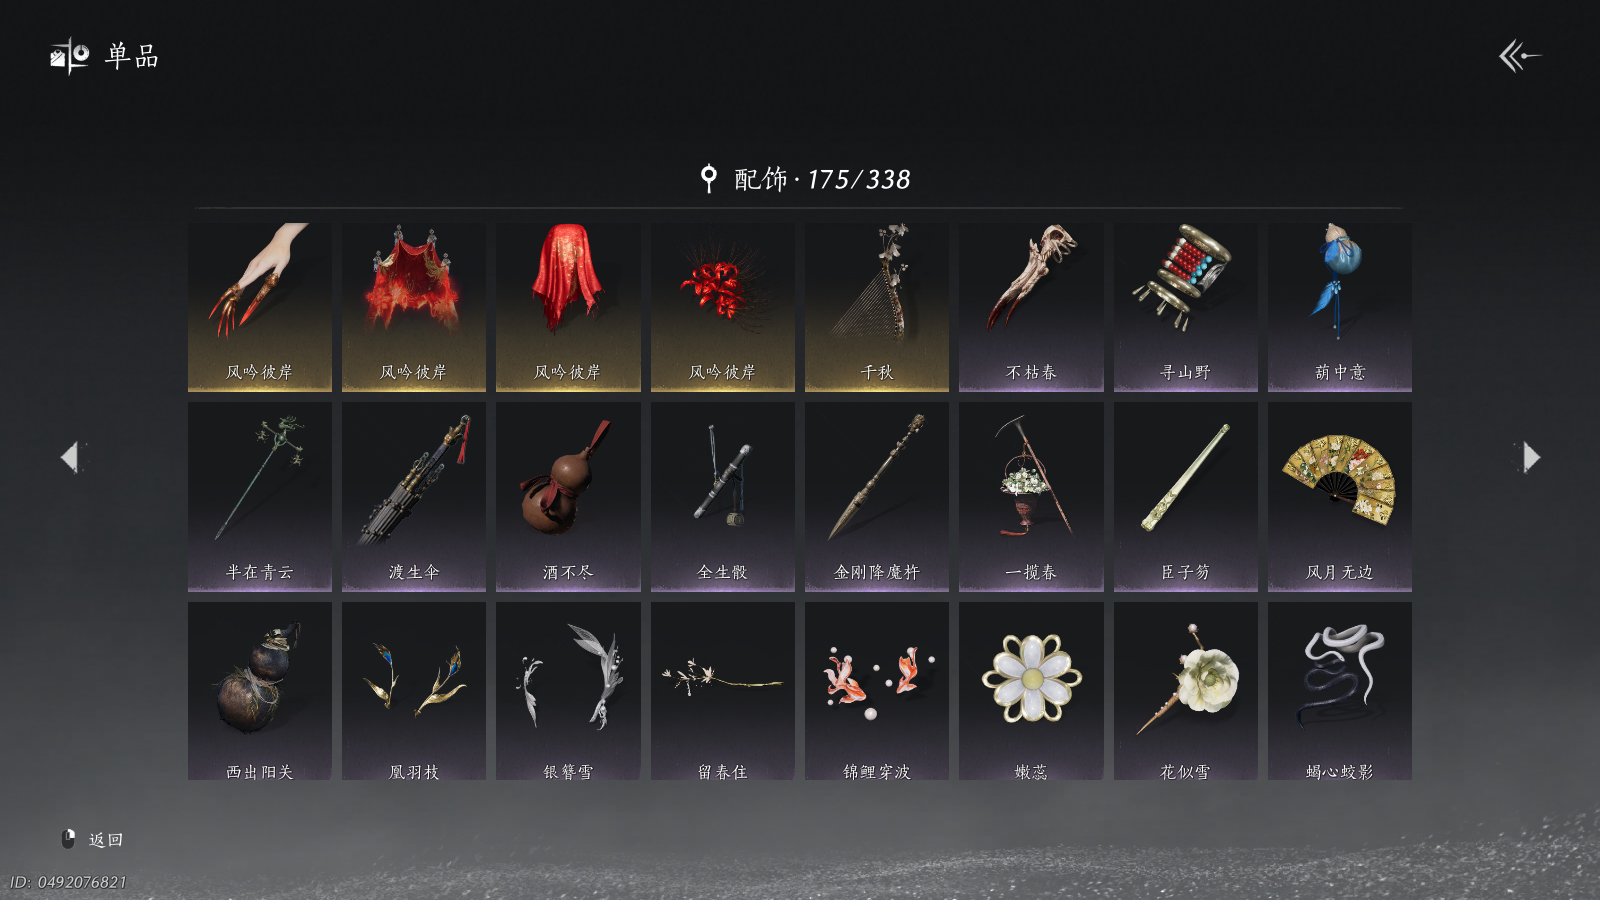The width and height of the screenshot is (1600, 900).
Task: Go to next page with right arrow
Action: coord(1530,457)
